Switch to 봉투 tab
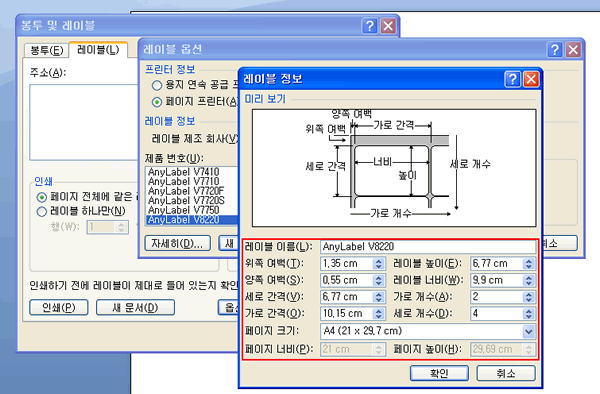Image resolution: width=600 pixels, height=394 pixels. (x=46, y=50)
